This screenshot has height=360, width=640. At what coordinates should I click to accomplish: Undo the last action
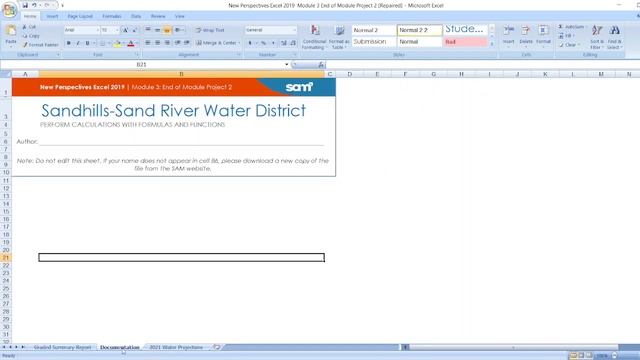[34, 5]
